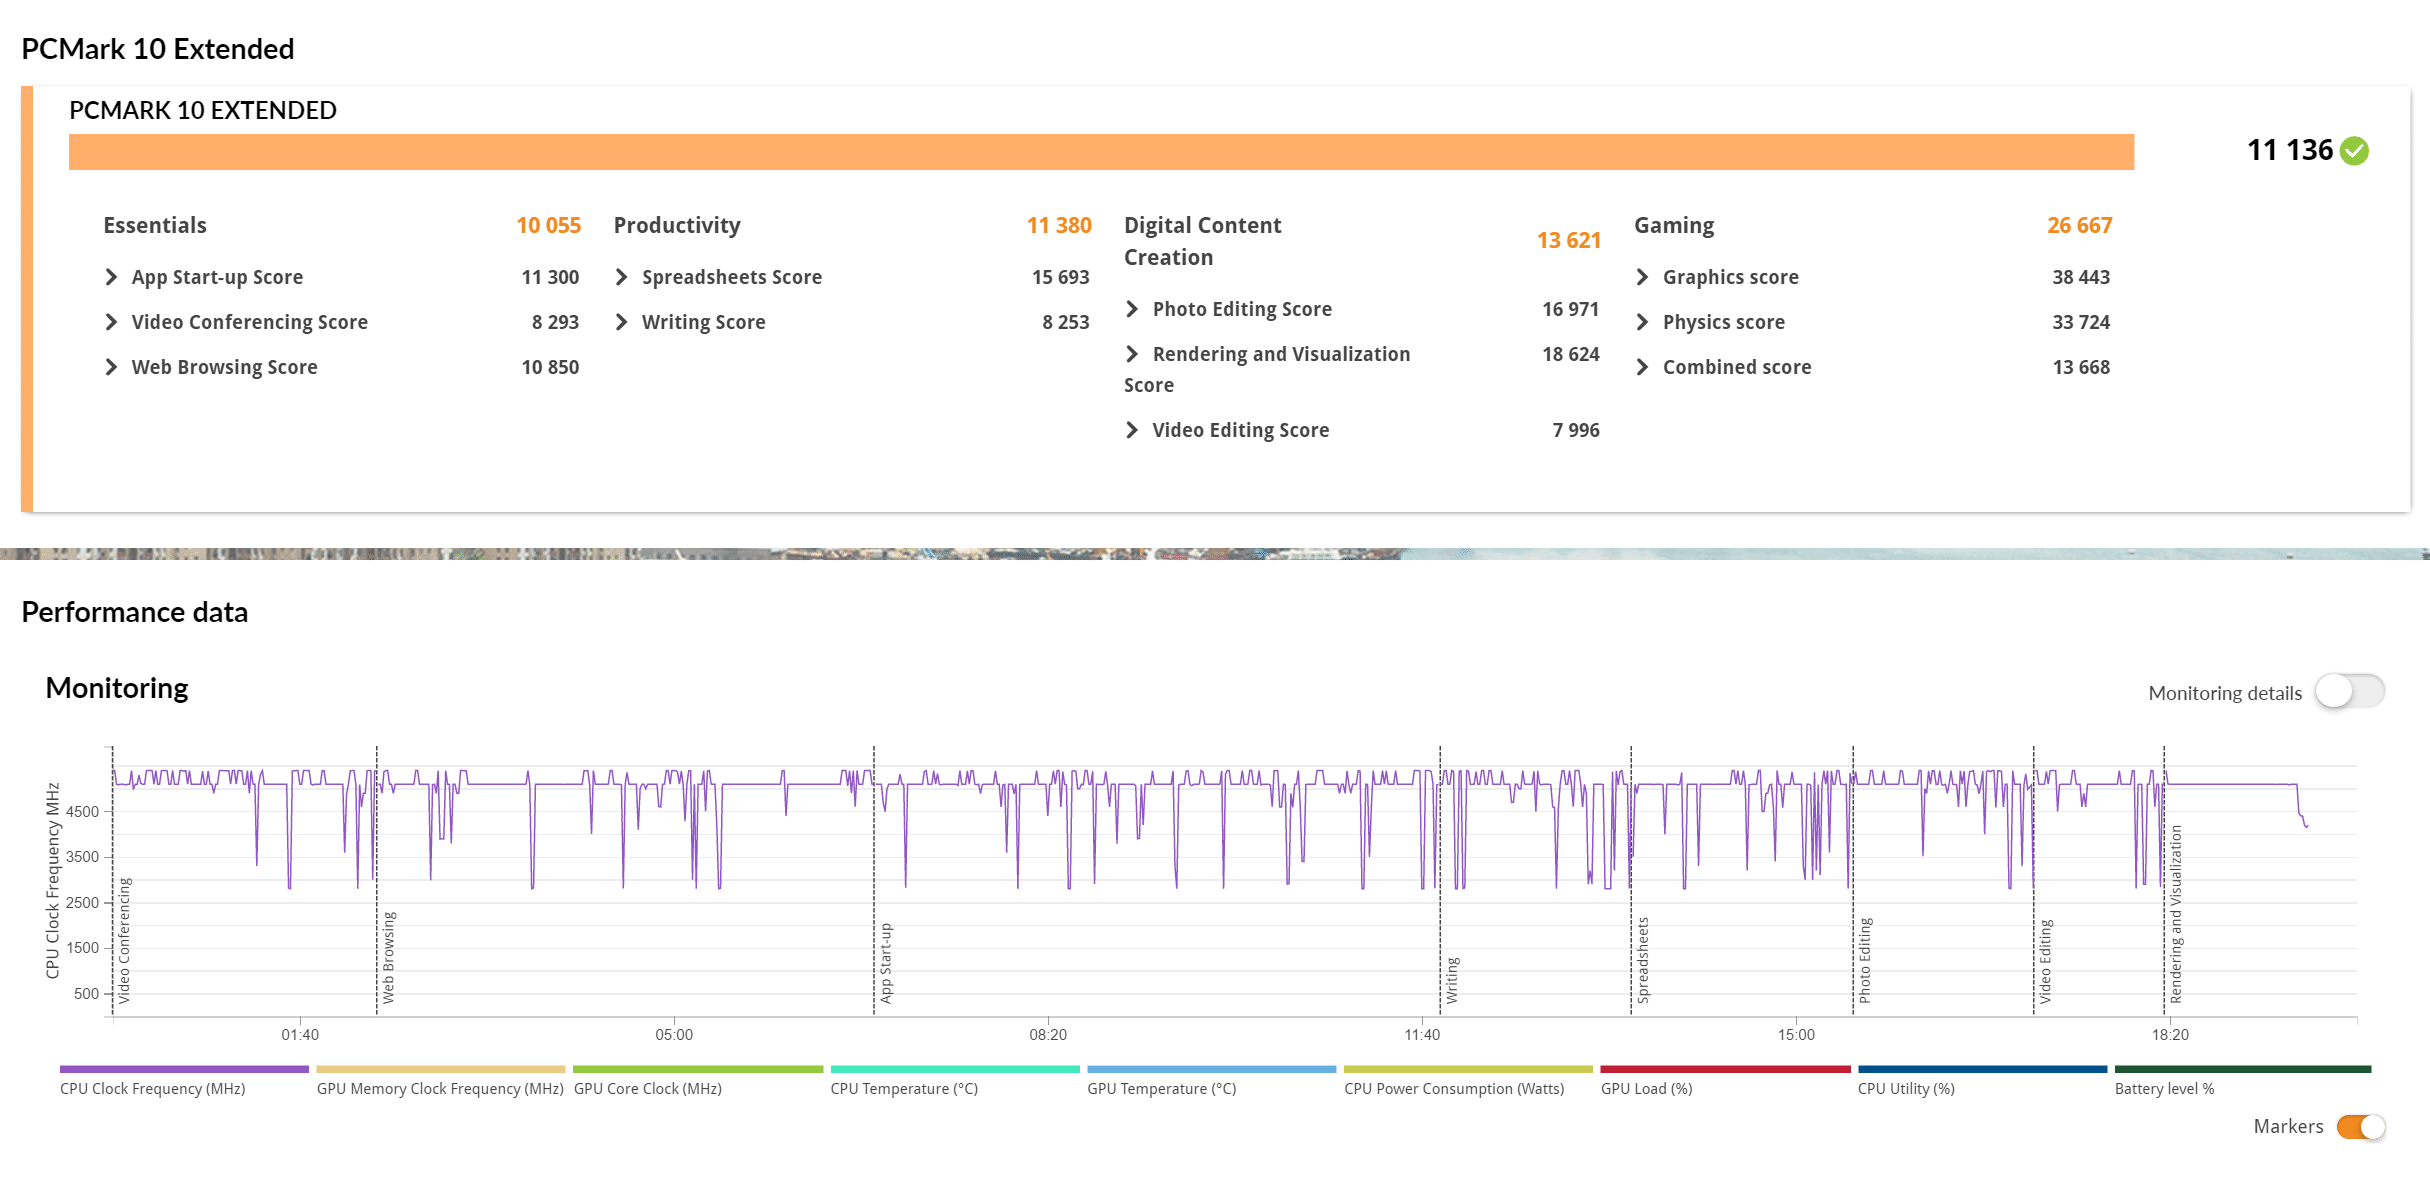Click chevron next to Writing Score
Viewport: 2430px width, 1195px height.
click(x=621, y=322)
